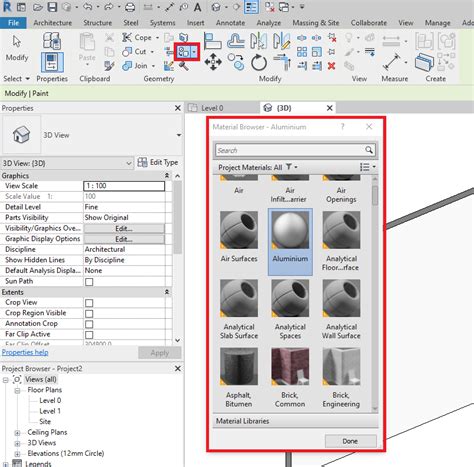The height and width of the screenshot is (467, 474).
Task: Click the Array tool icon
Action: [302, 52]
